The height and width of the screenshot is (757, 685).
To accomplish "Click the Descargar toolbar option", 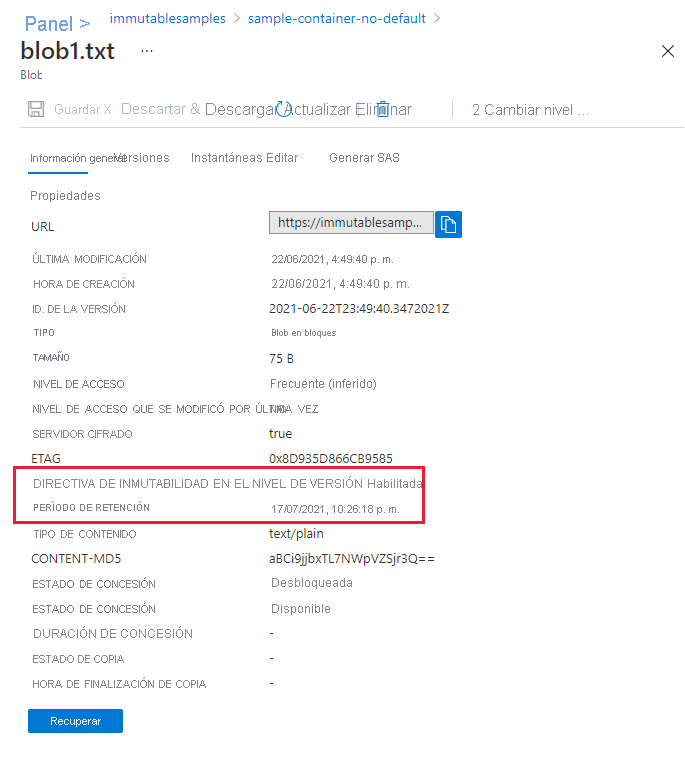I will point(241,110).
